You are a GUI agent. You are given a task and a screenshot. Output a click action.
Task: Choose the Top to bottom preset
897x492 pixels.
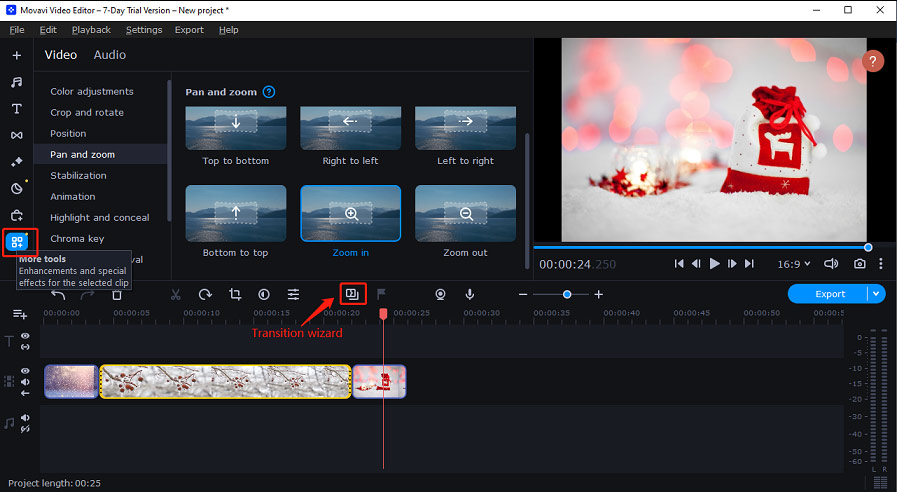[x=236, y=128]
